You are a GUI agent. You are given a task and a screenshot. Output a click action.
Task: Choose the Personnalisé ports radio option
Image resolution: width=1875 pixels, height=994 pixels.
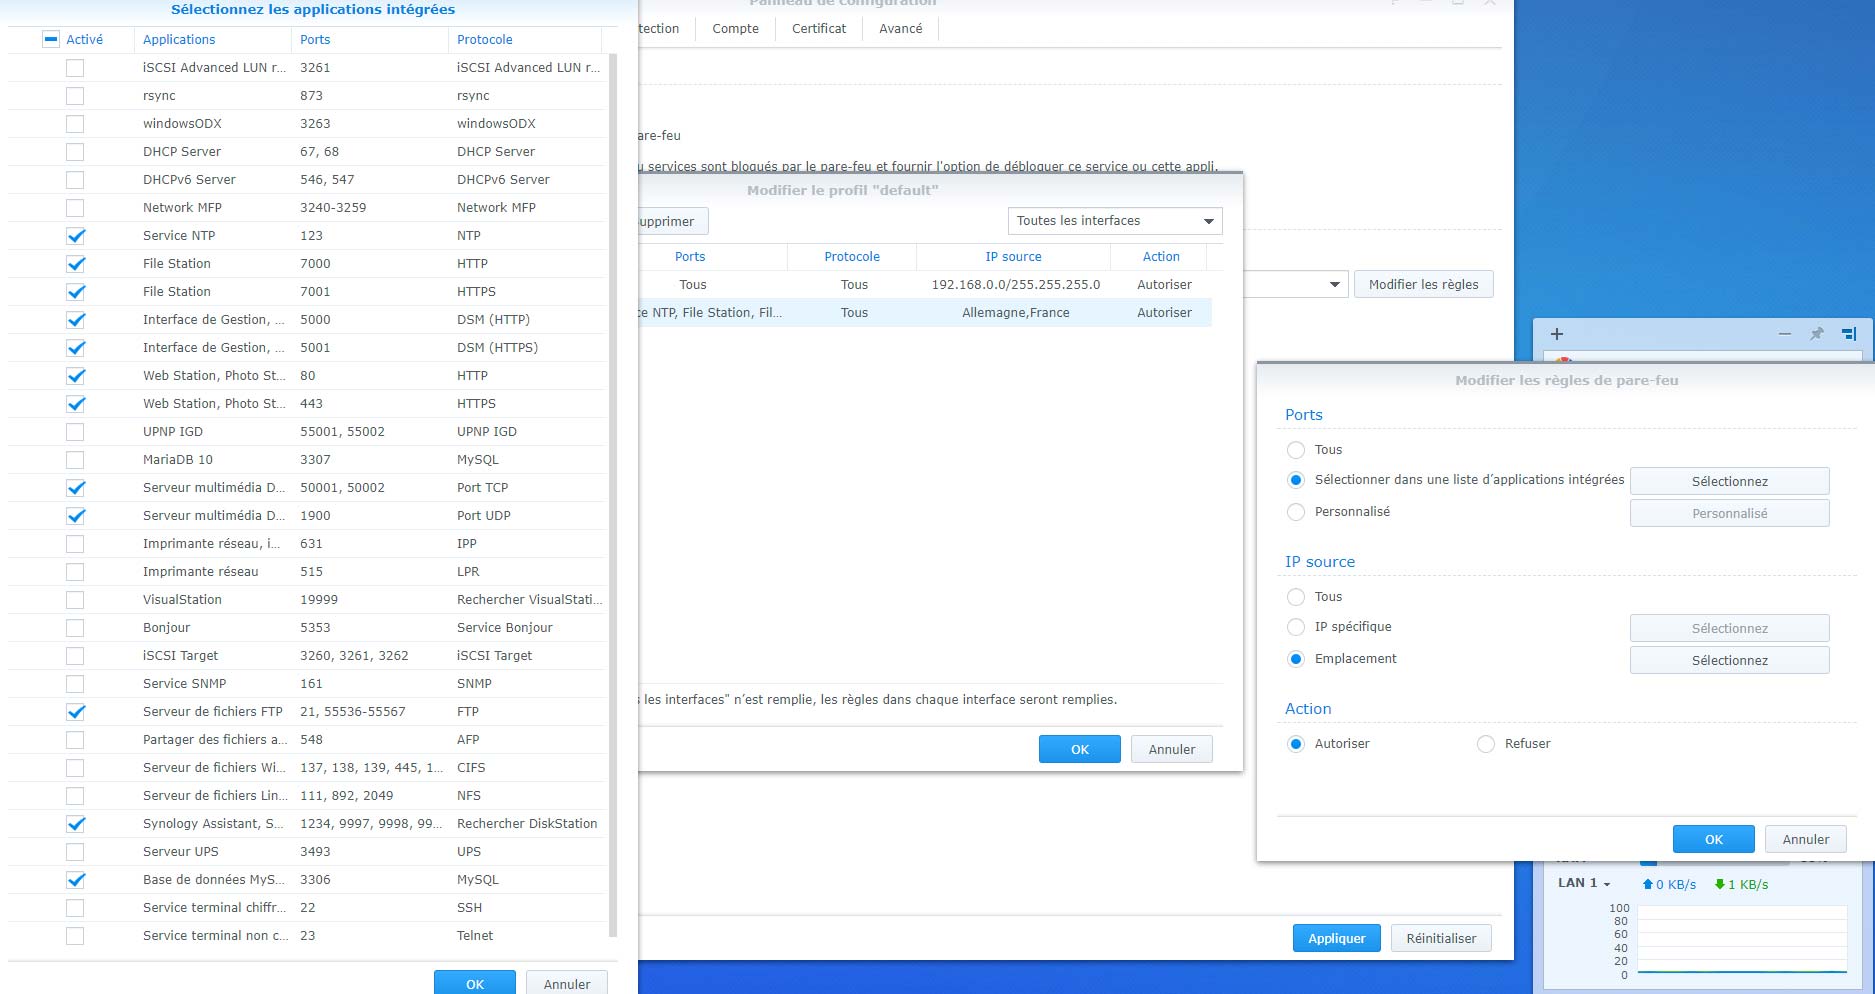click(1296, 512)
